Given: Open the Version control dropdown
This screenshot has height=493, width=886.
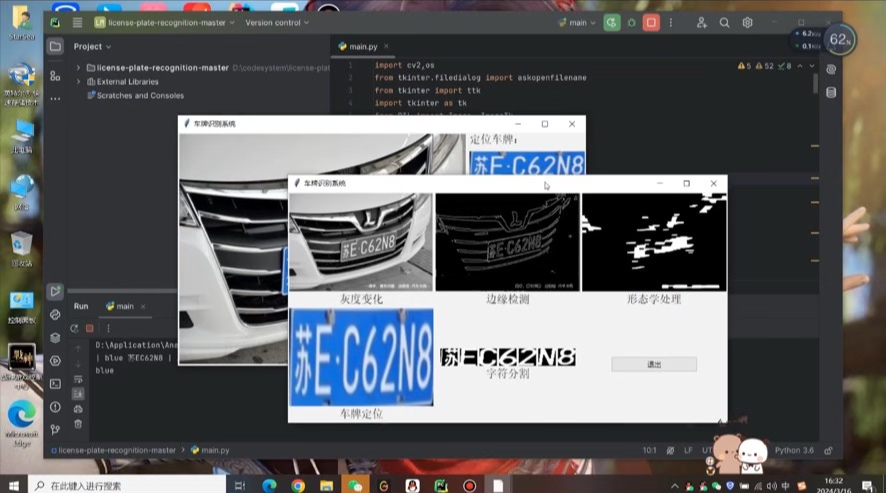Looking at the screenshot, I should click(277, 23).
